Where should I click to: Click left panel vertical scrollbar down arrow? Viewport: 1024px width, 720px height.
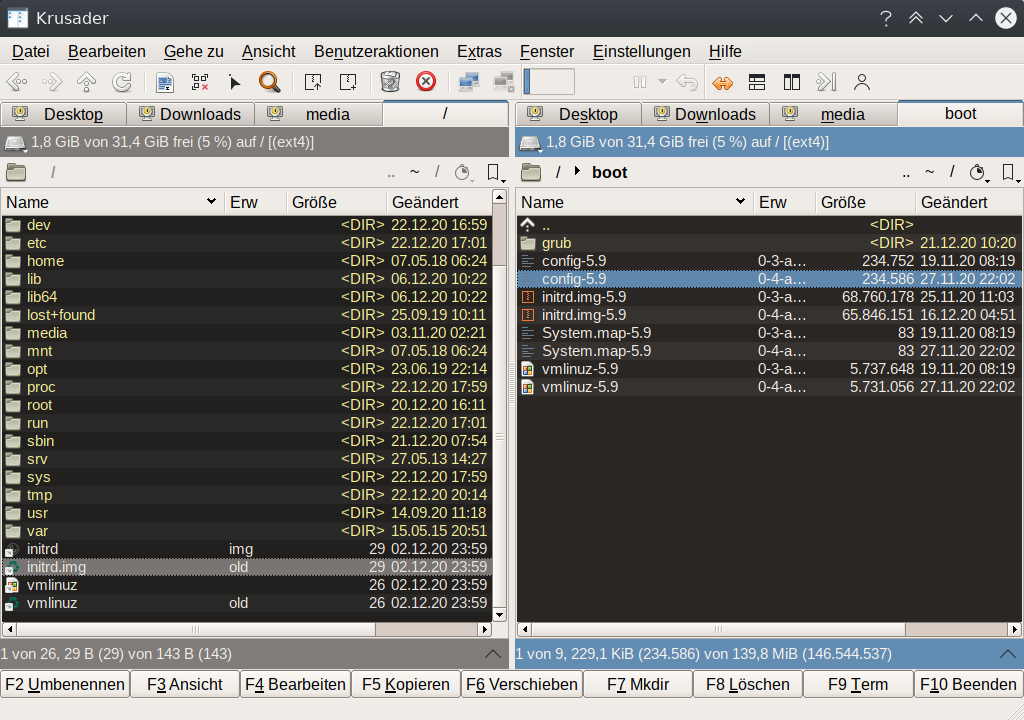coord(500,614)
